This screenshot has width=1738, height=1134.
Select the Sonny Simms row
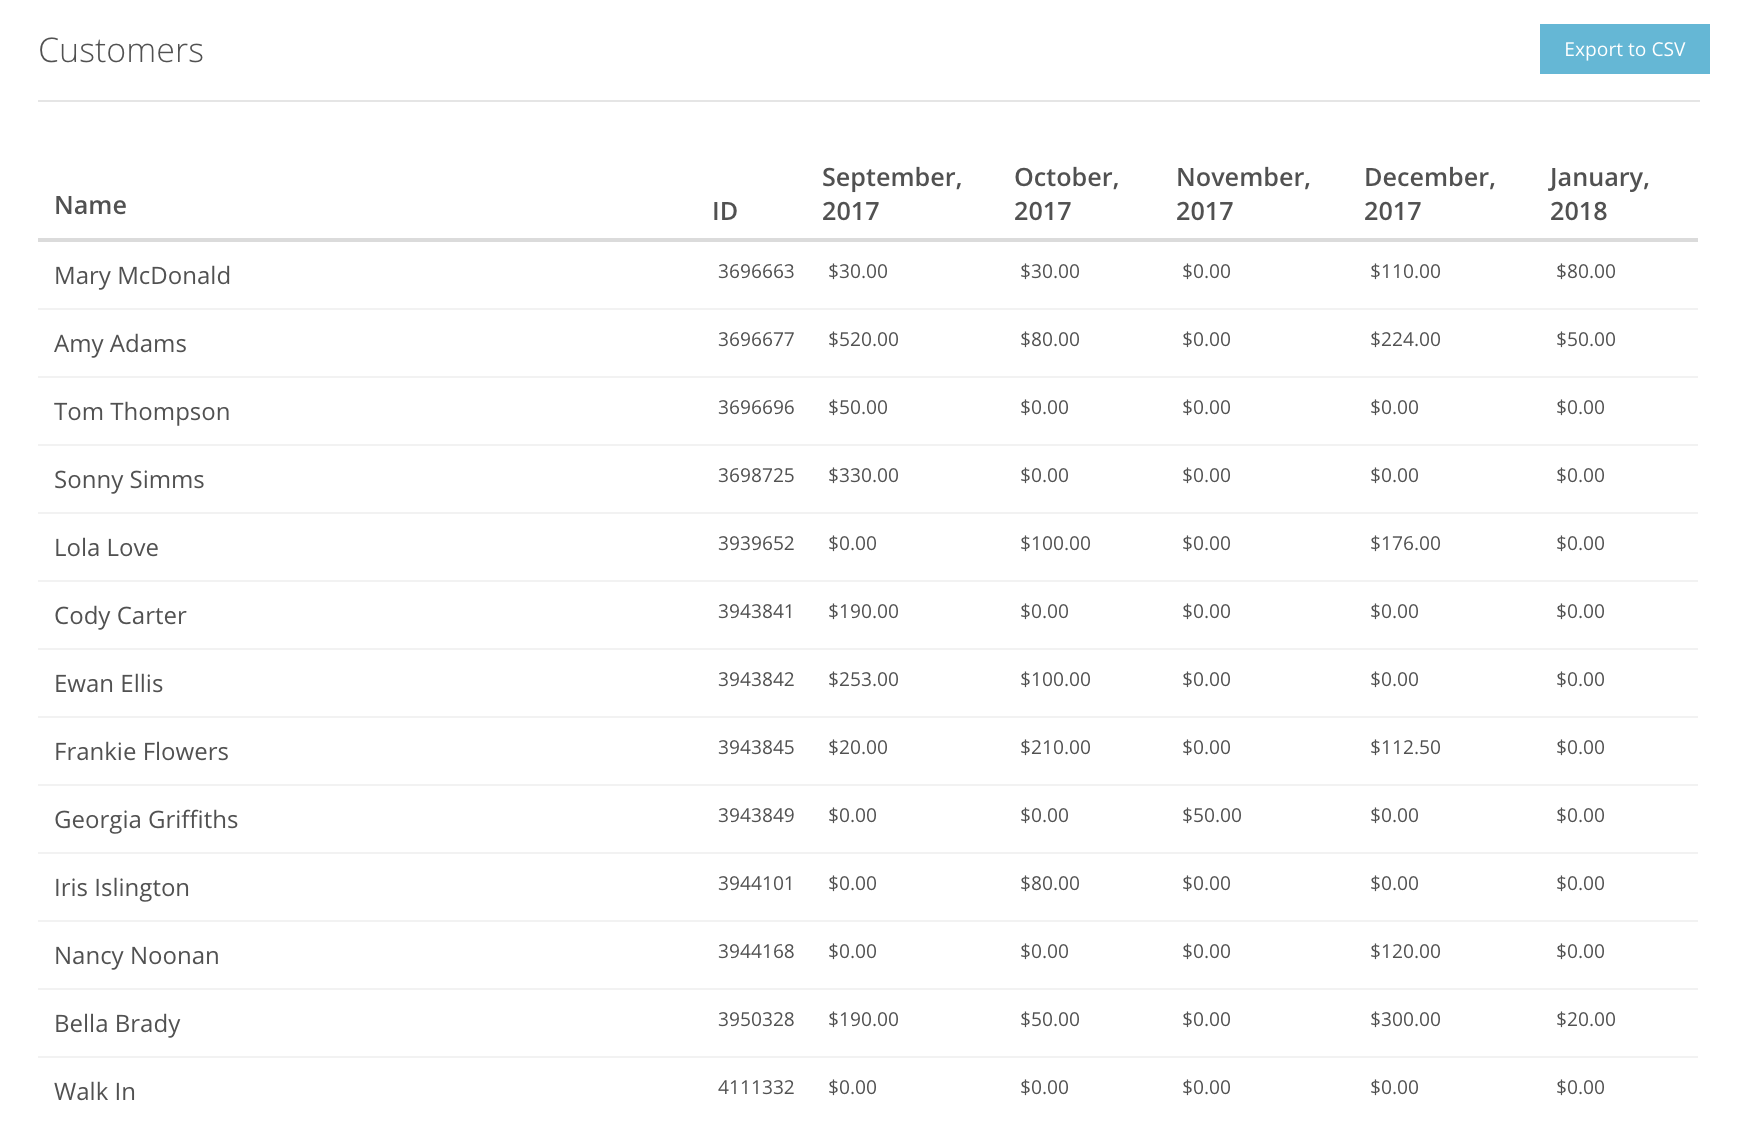[x=129, y=479]
